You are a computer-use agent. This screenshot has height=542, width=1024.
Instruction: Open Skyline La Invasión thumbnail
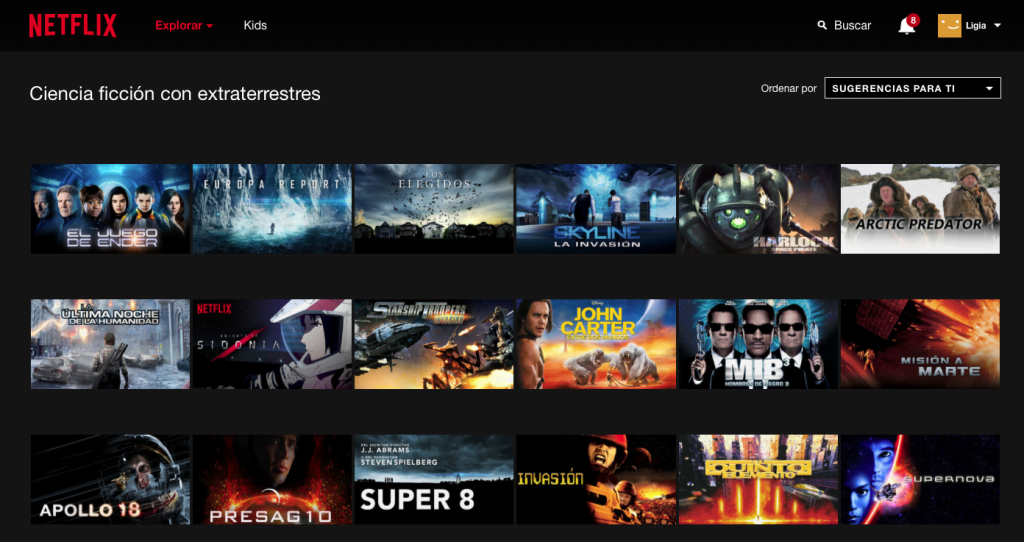(x=596, y=209)
